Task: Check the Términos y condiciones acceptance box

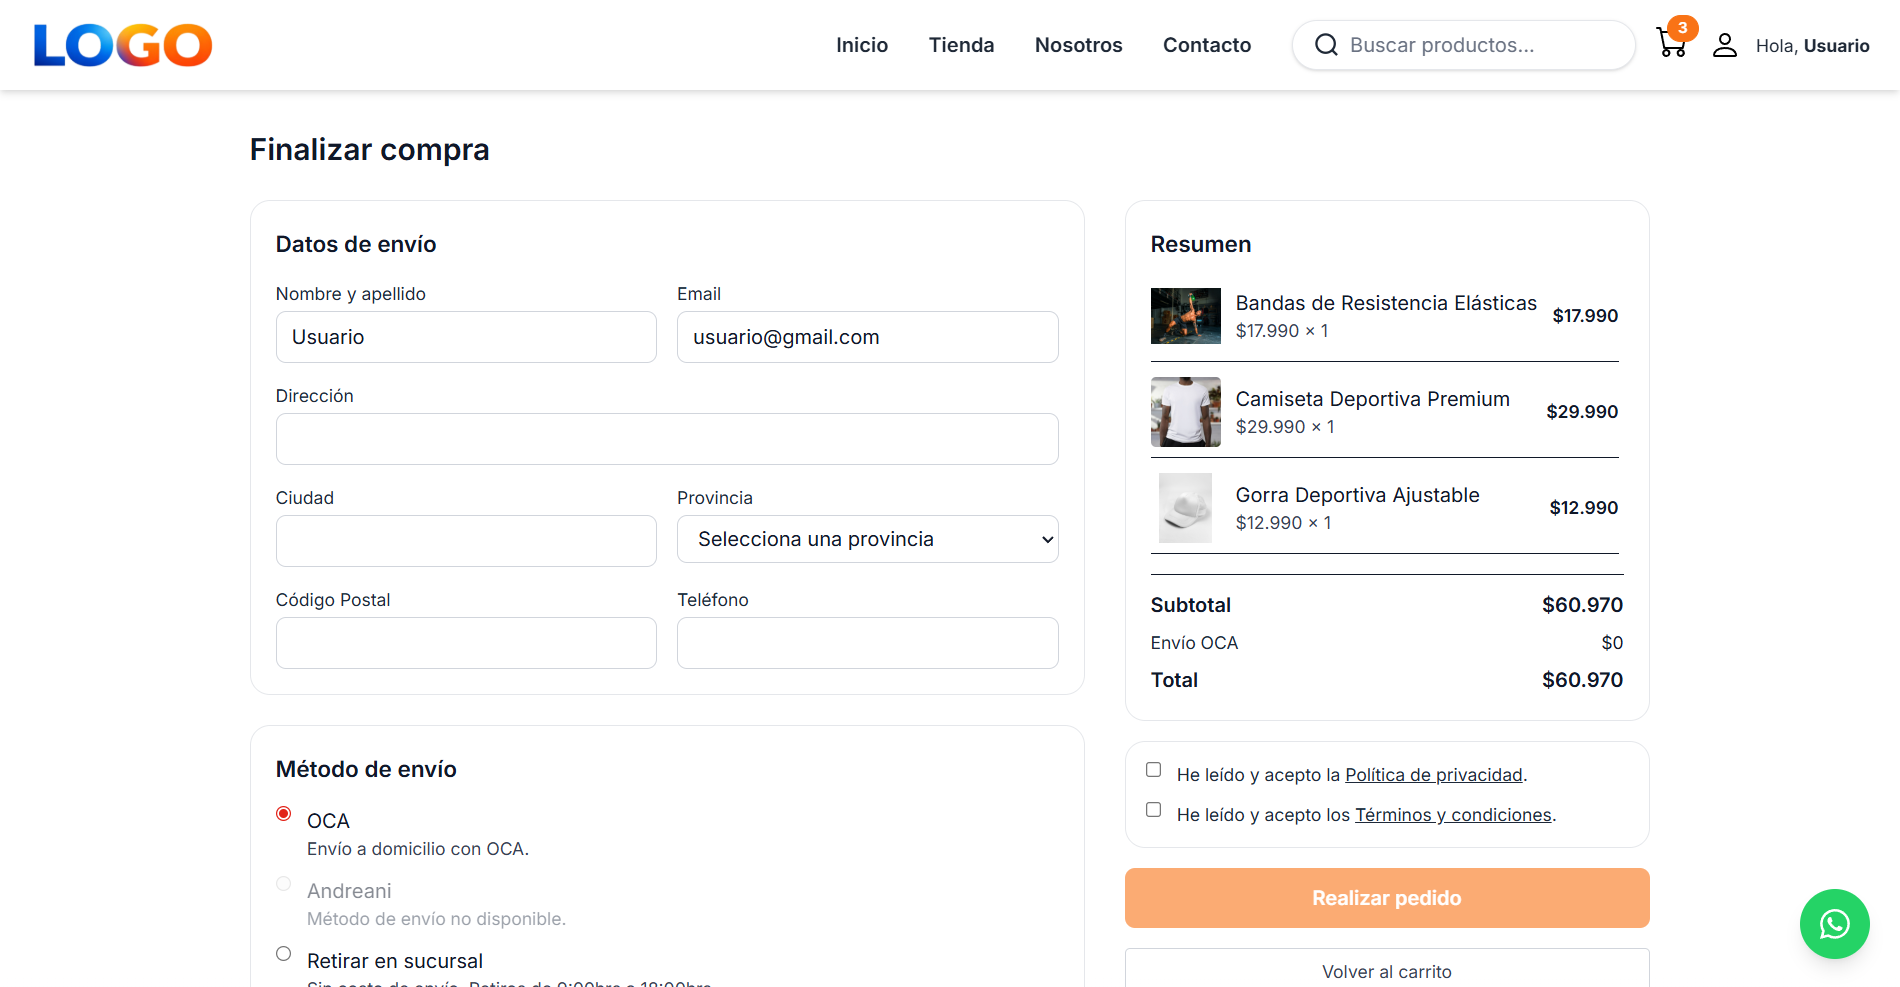Action: pos(1153,809)
